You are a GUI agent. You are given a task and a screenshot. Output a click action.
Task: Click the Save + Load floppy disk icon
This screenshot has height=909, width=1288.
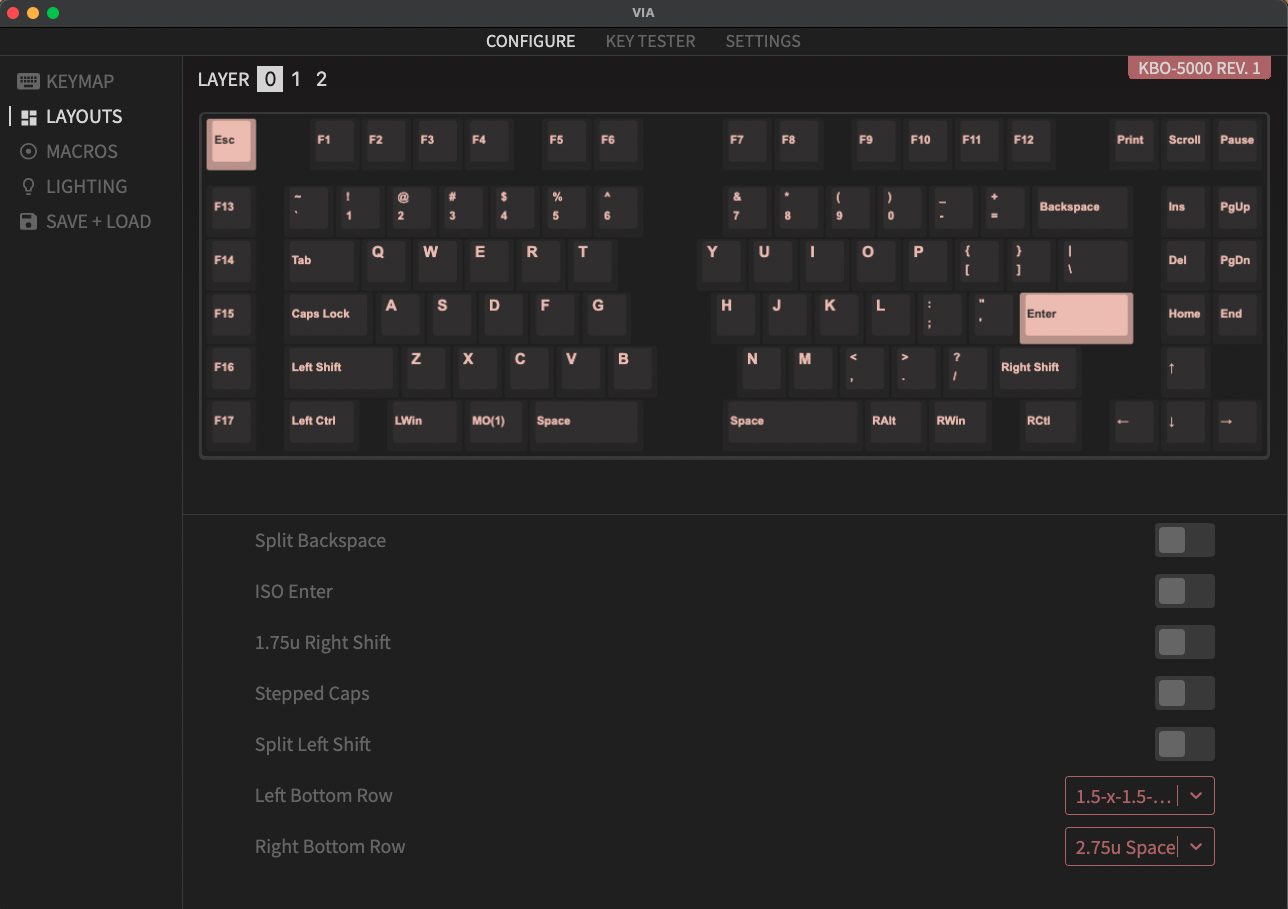tap(28, 221)
